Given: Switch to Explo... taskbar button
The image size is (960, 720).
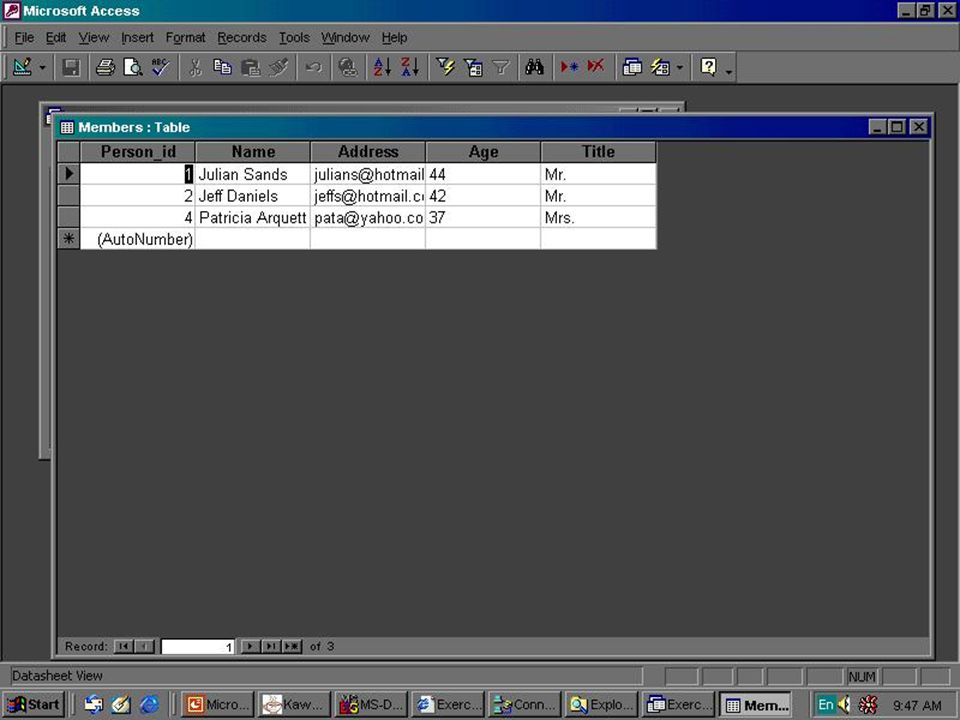Looking at the screenshot, I should (x=602, y=705).
